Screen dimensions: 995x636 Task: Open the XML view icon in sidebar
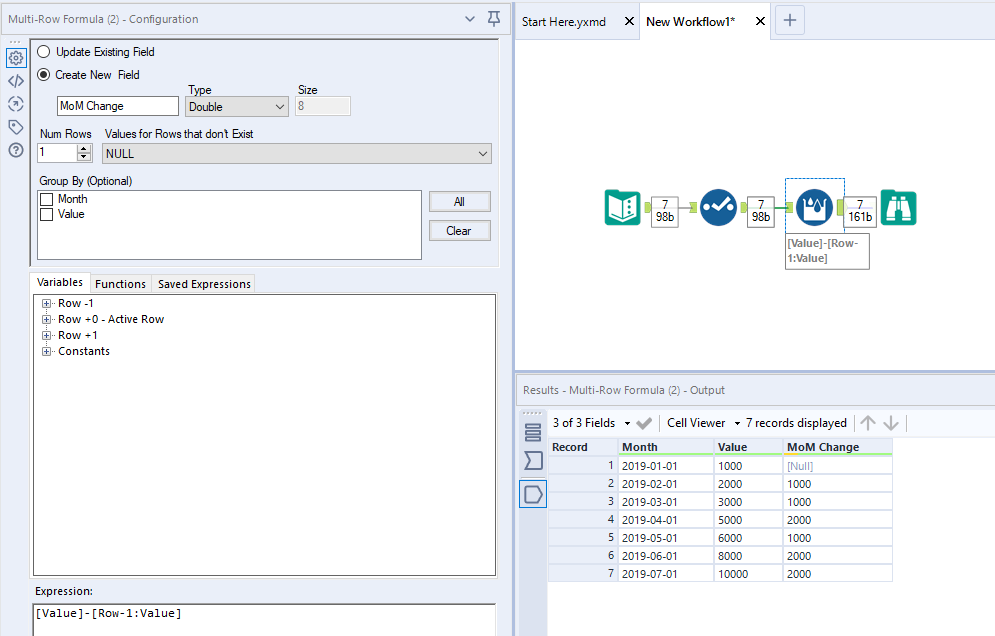(x=16, y=81)
